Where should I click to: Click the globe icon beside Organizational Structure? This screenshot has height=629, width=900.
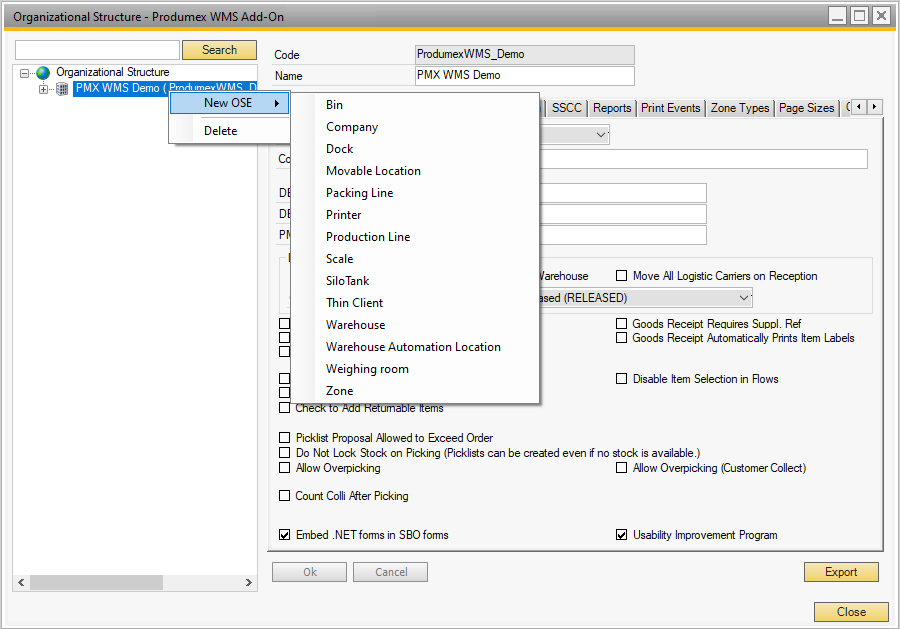(43, 73)
